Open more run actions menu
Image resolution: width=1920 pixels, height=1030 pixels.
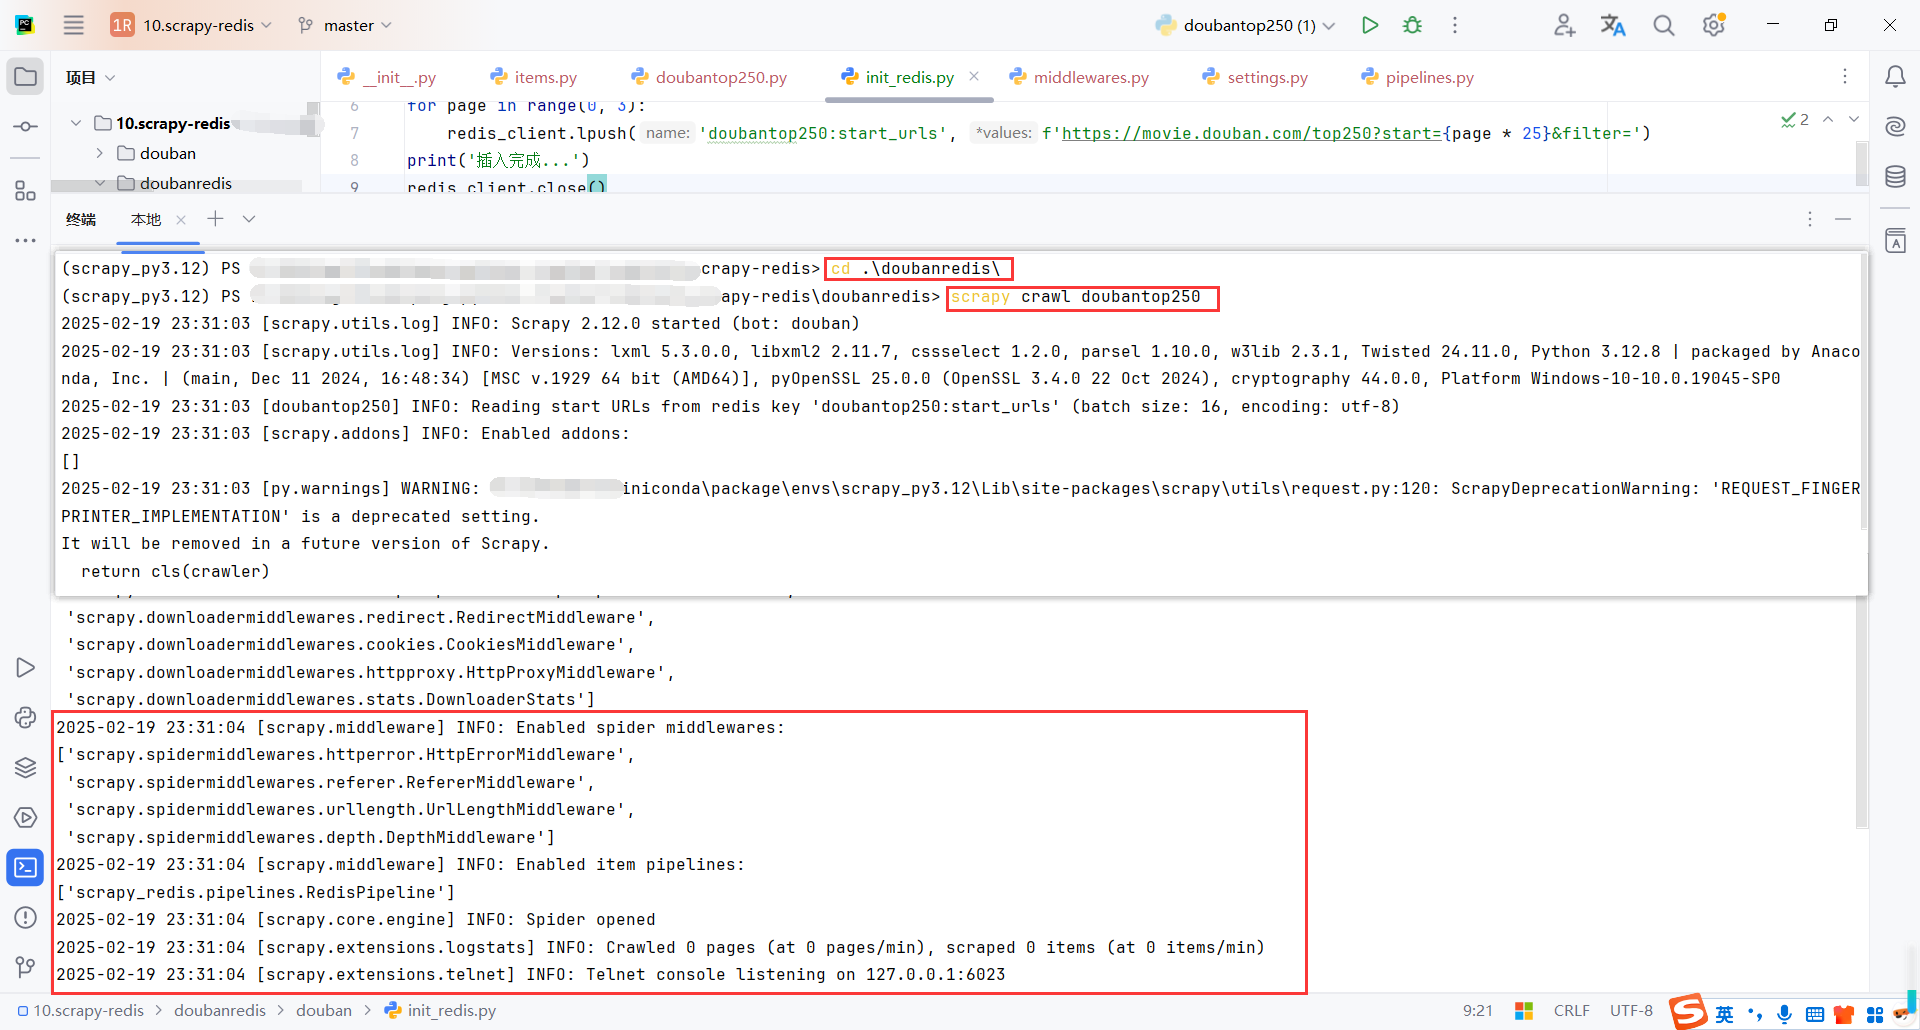pos(1455,25)
